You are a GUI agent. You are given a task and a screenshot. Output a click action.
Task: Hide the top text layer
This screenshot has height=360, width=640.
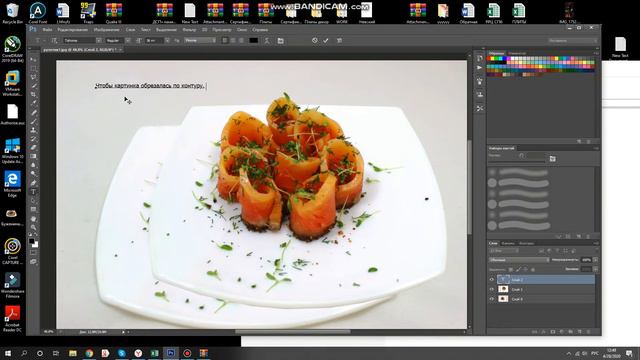492,280
